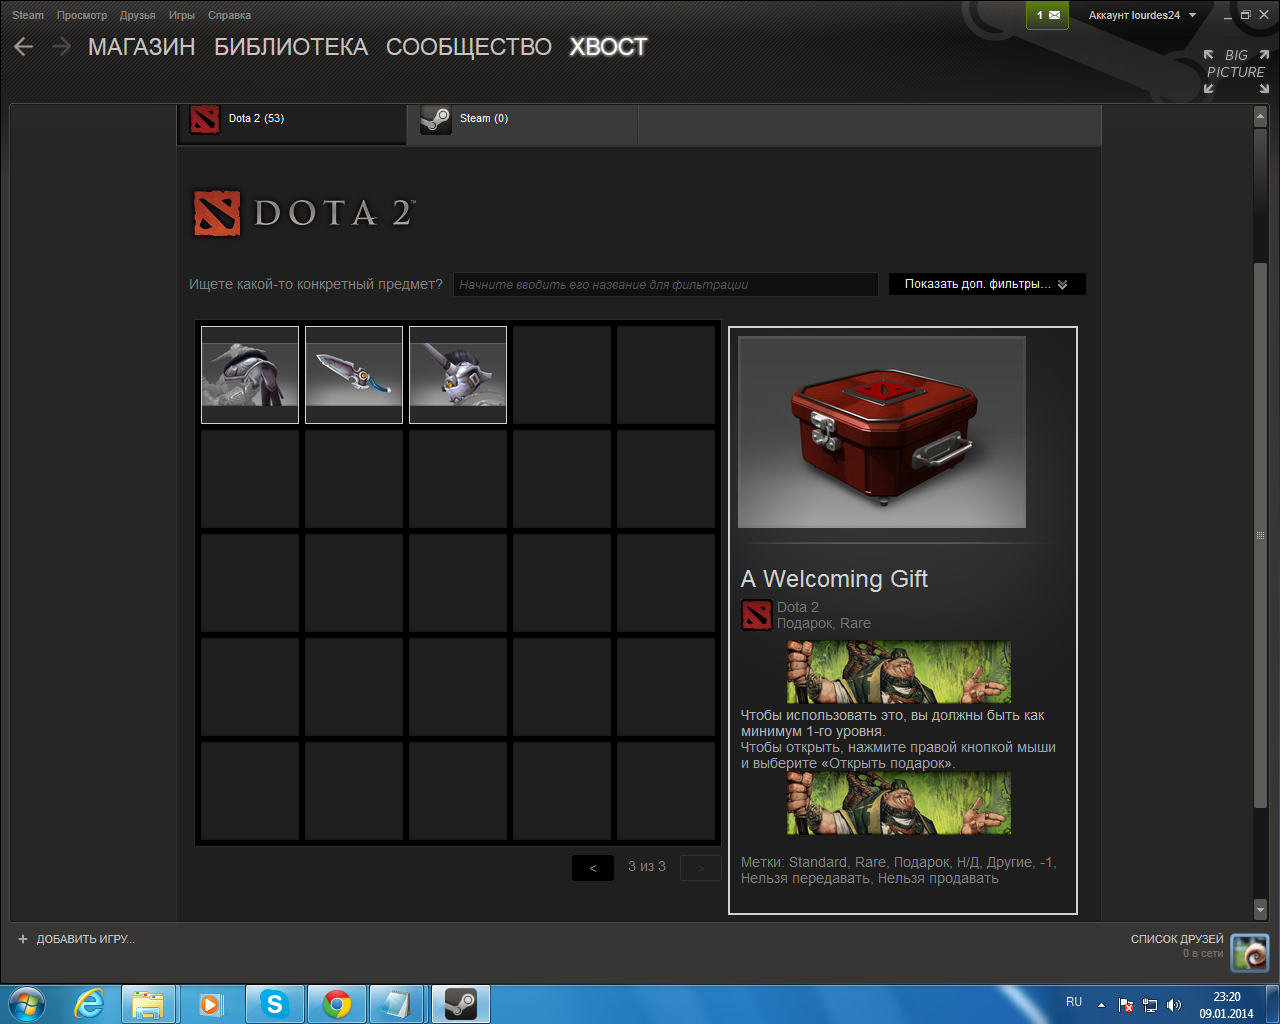This screenshot has height=1024, width=1280.
Task: Open the Игры menu
Action: pyautogui.click(x=182, y=15)
